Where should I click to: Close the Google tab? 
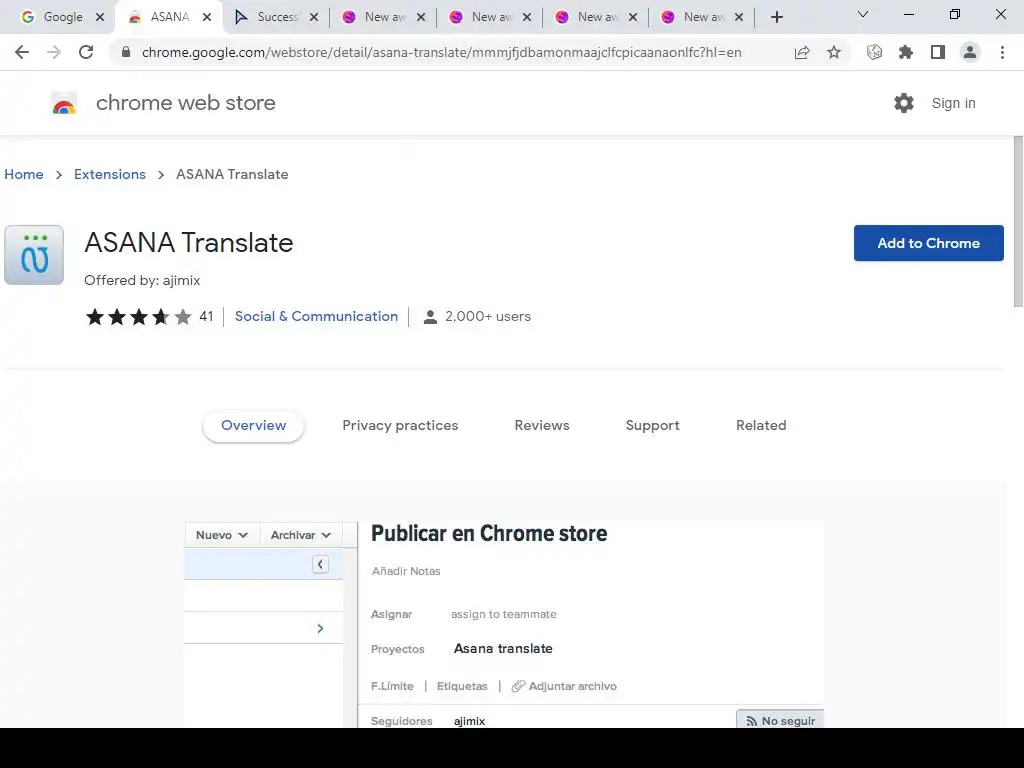[100, 17]
